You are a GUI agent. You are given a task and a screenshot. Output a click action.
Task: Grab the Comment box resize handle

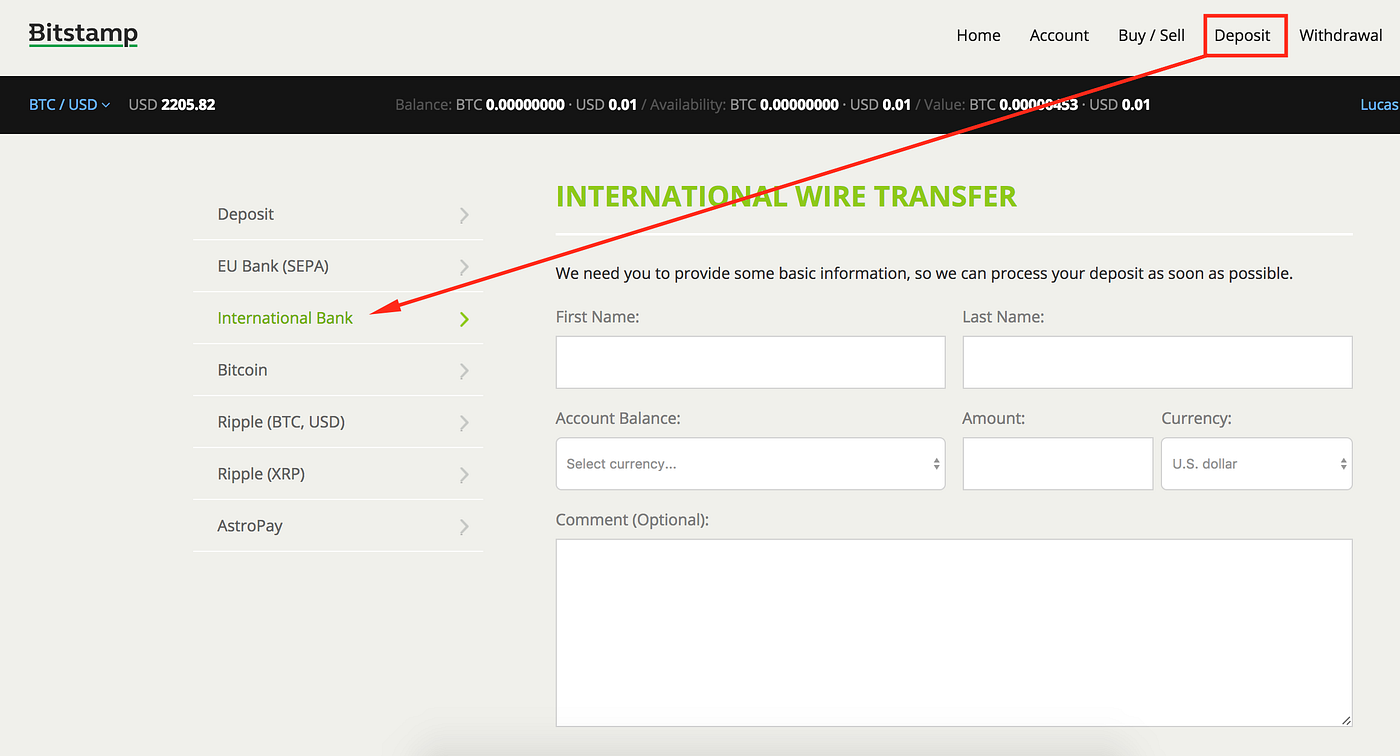point(1346,720)
